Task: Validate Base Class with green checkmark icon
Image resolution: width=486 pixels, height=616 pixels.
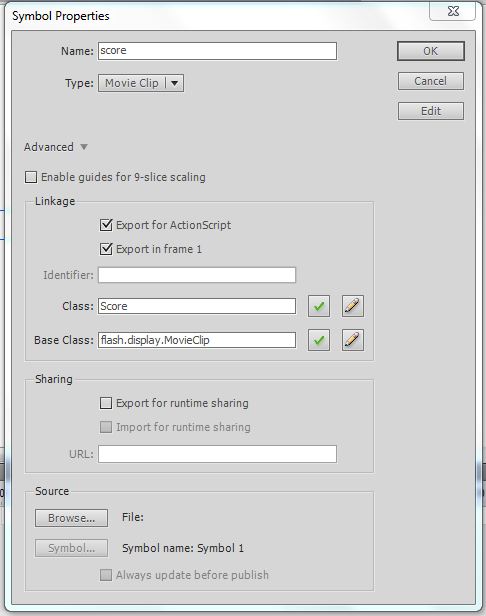Action: 319,340
